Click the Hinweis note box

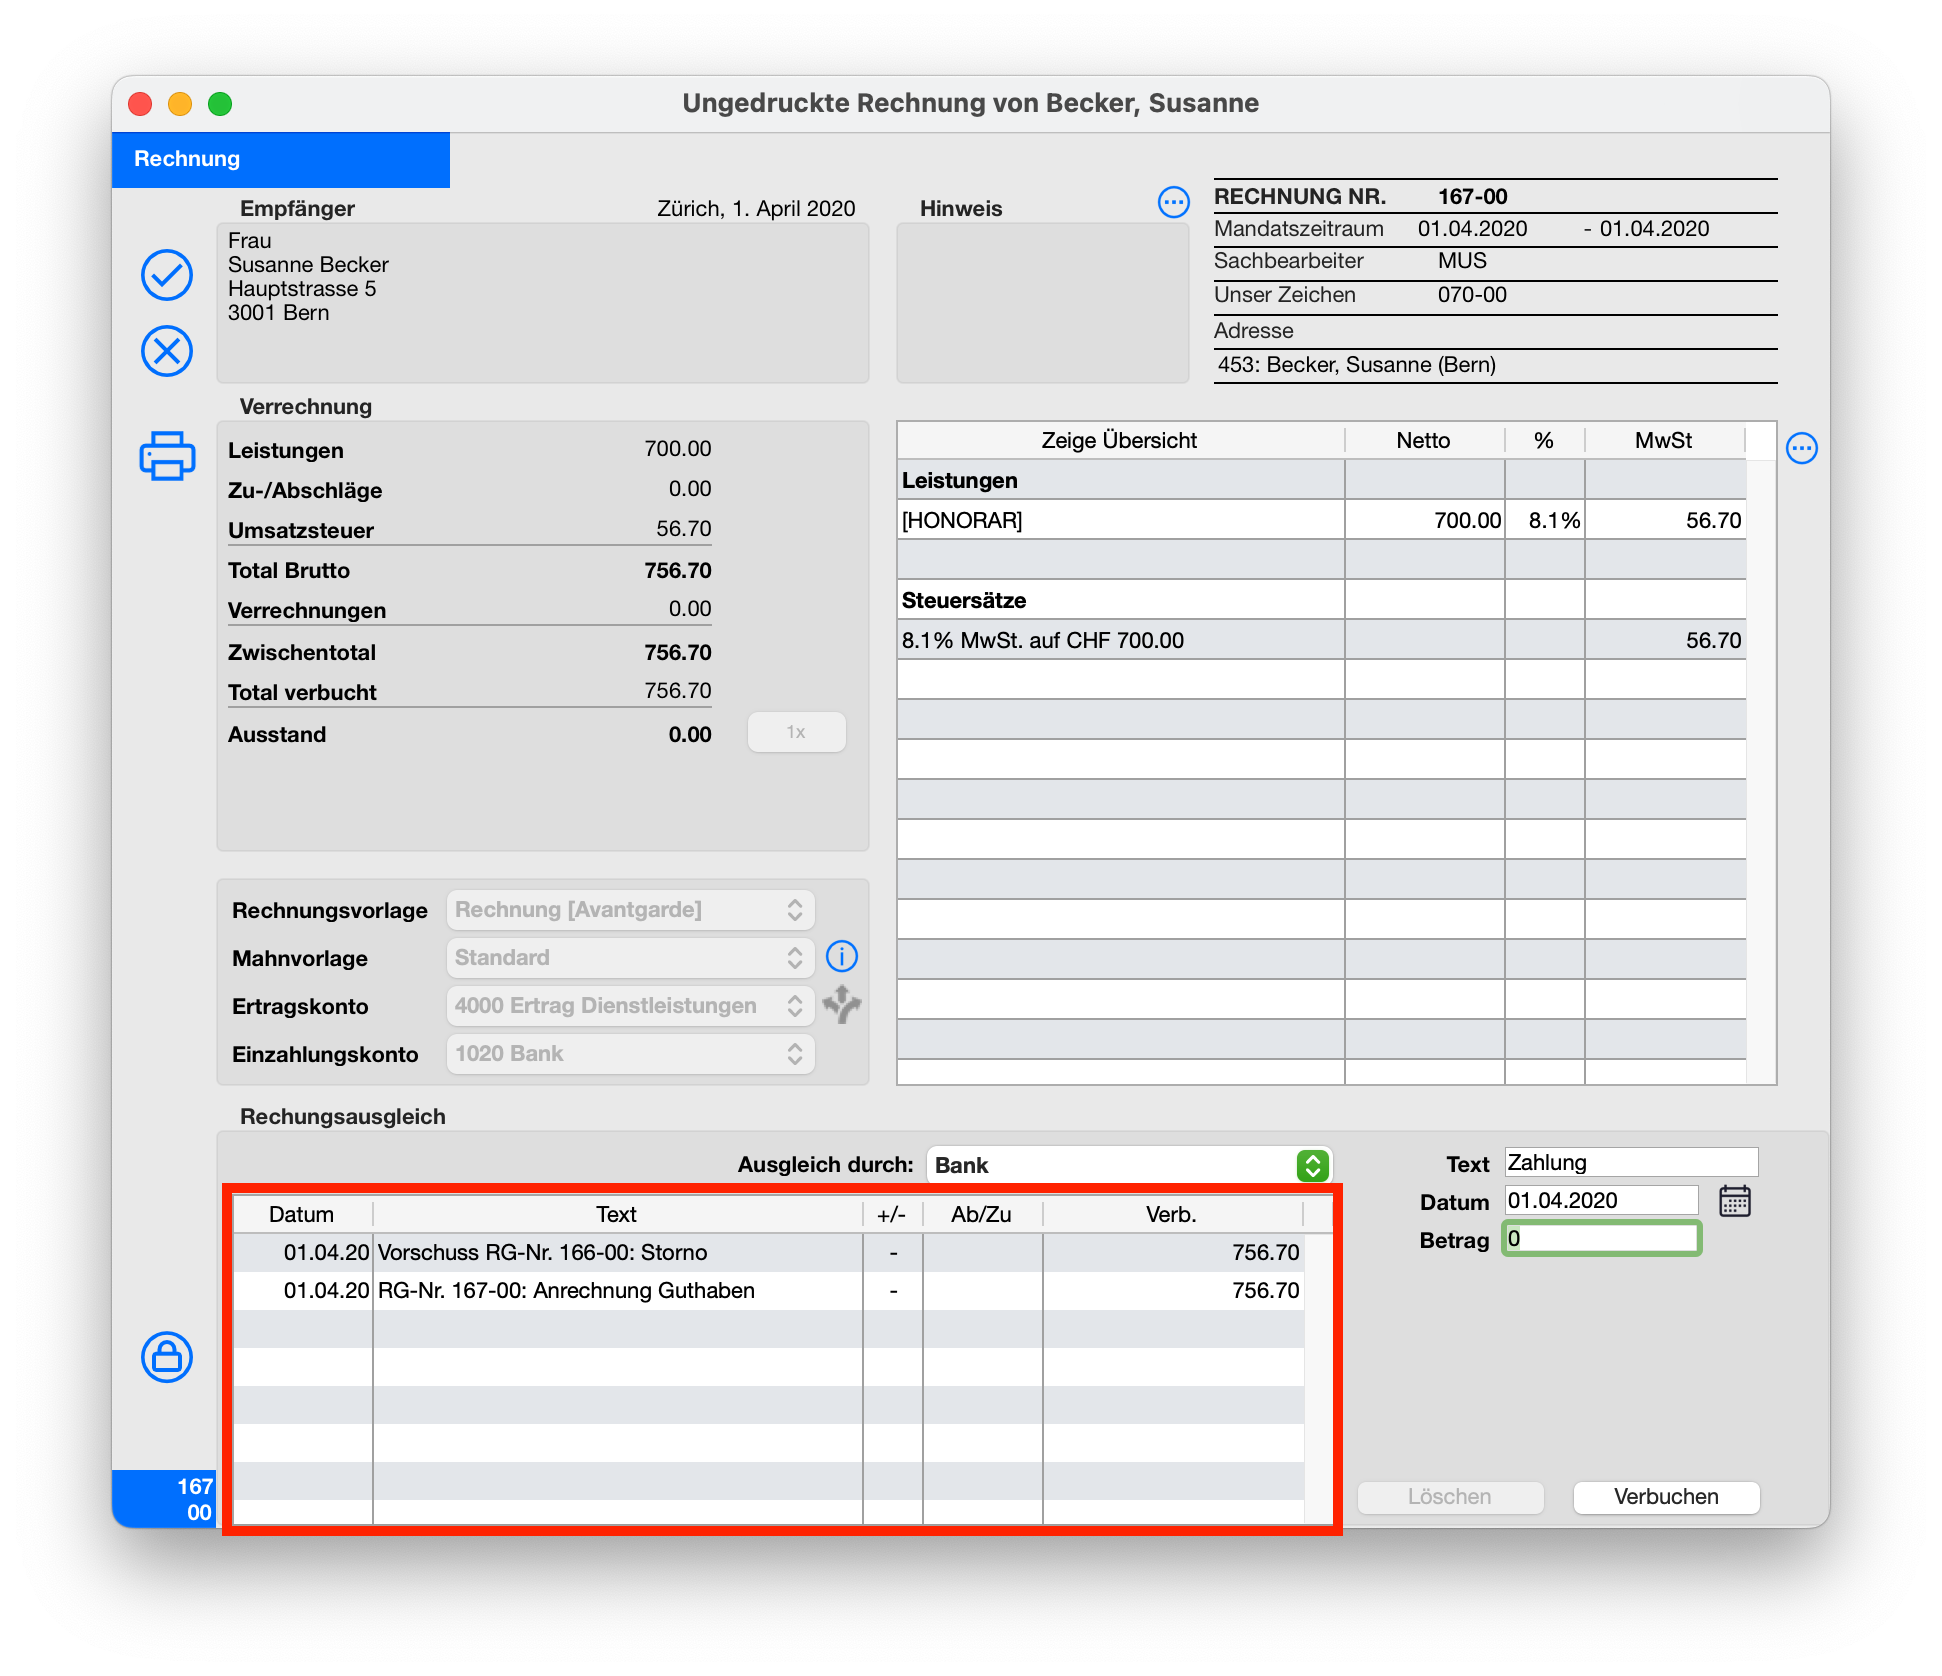[1042, 303]
